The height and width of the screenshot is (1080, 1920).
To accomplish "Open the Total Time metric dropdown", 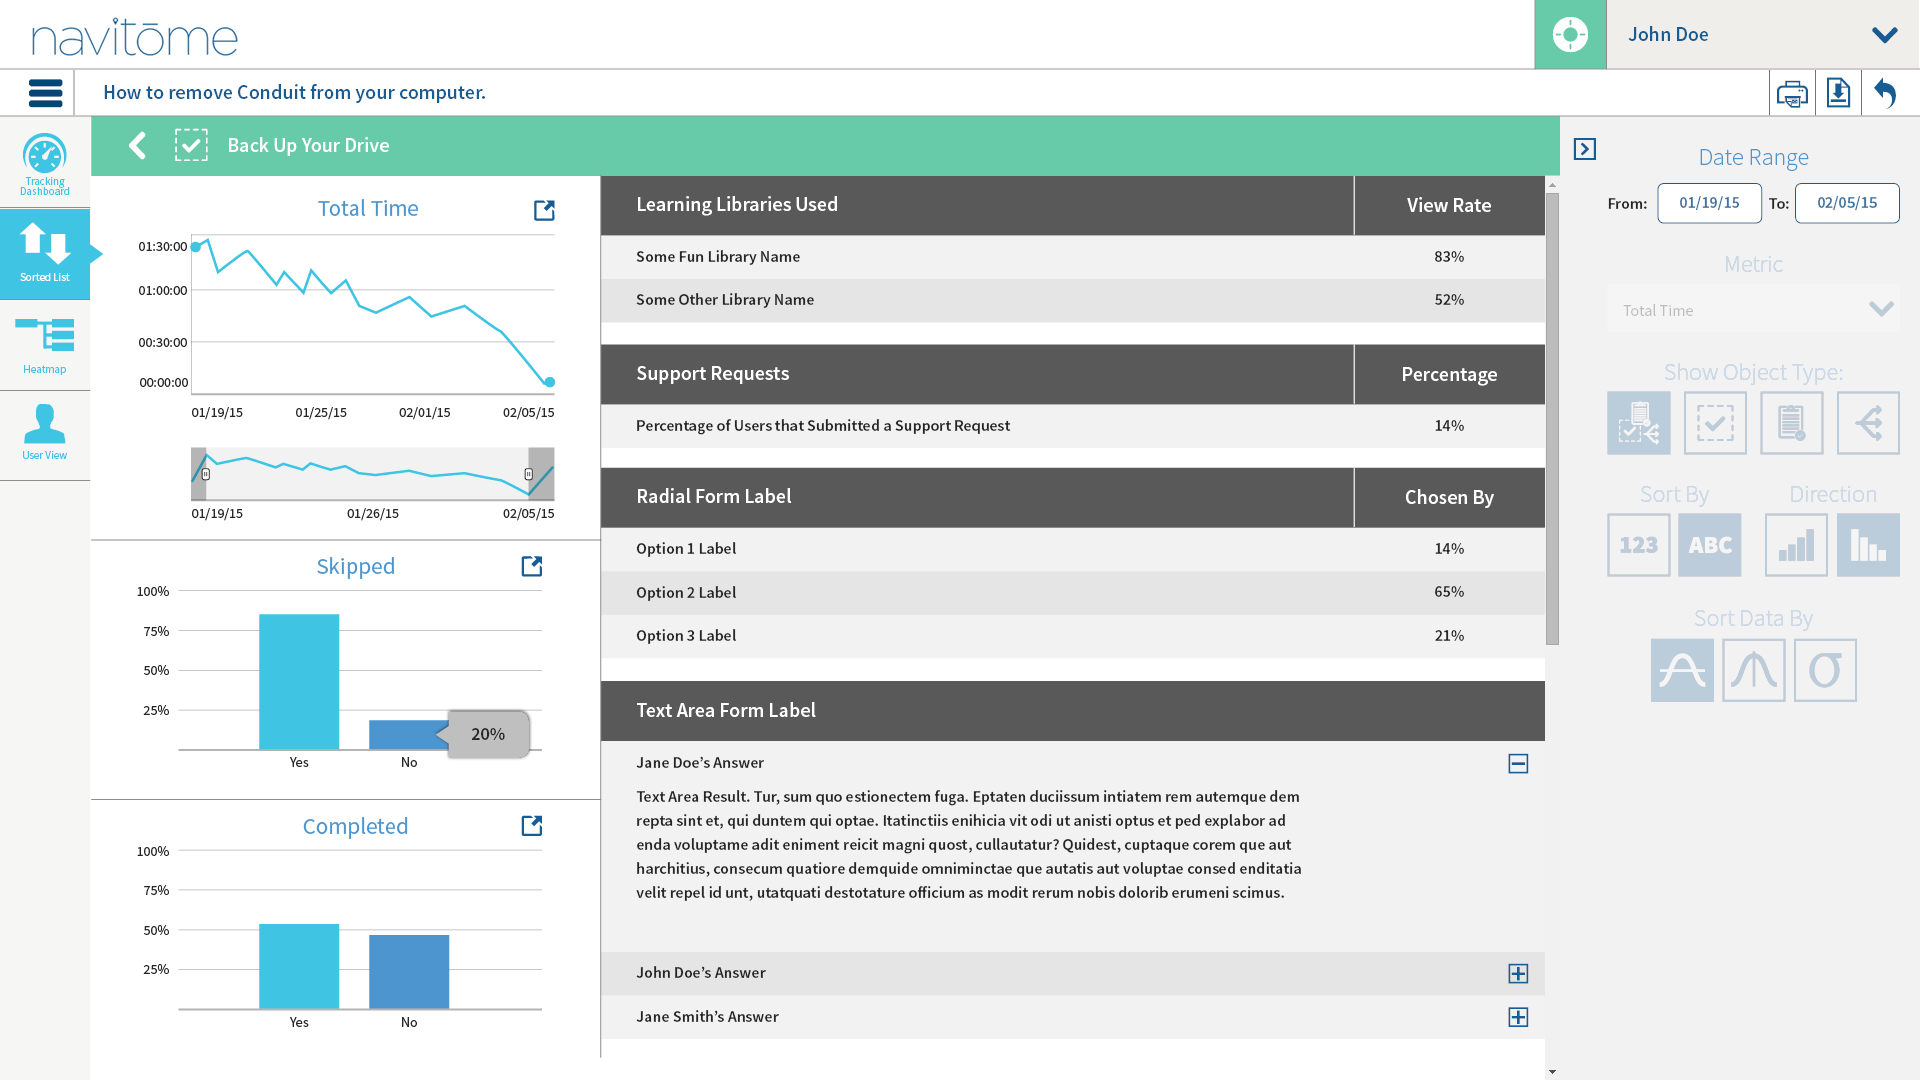I will 1753,310.
